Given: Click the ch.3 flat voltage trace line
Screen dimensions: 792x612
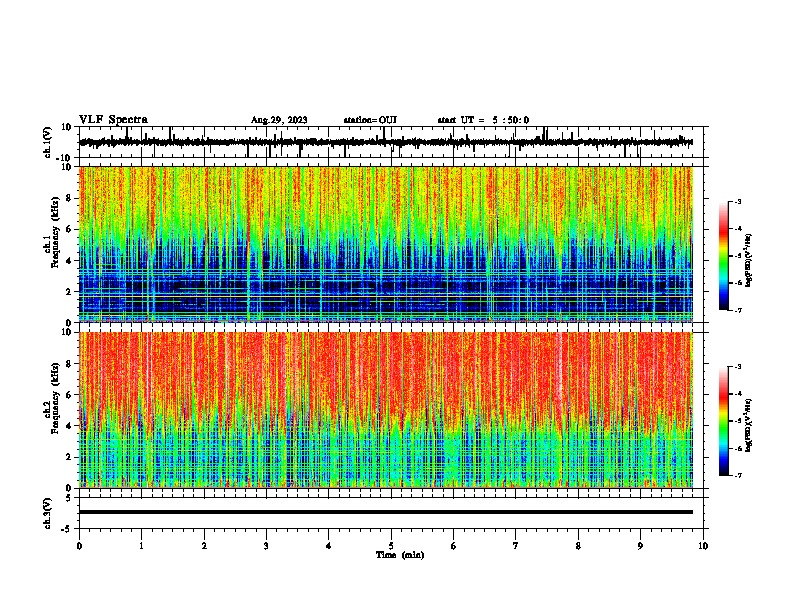Looking at the screenshot, I should click(x=386, y=512).
